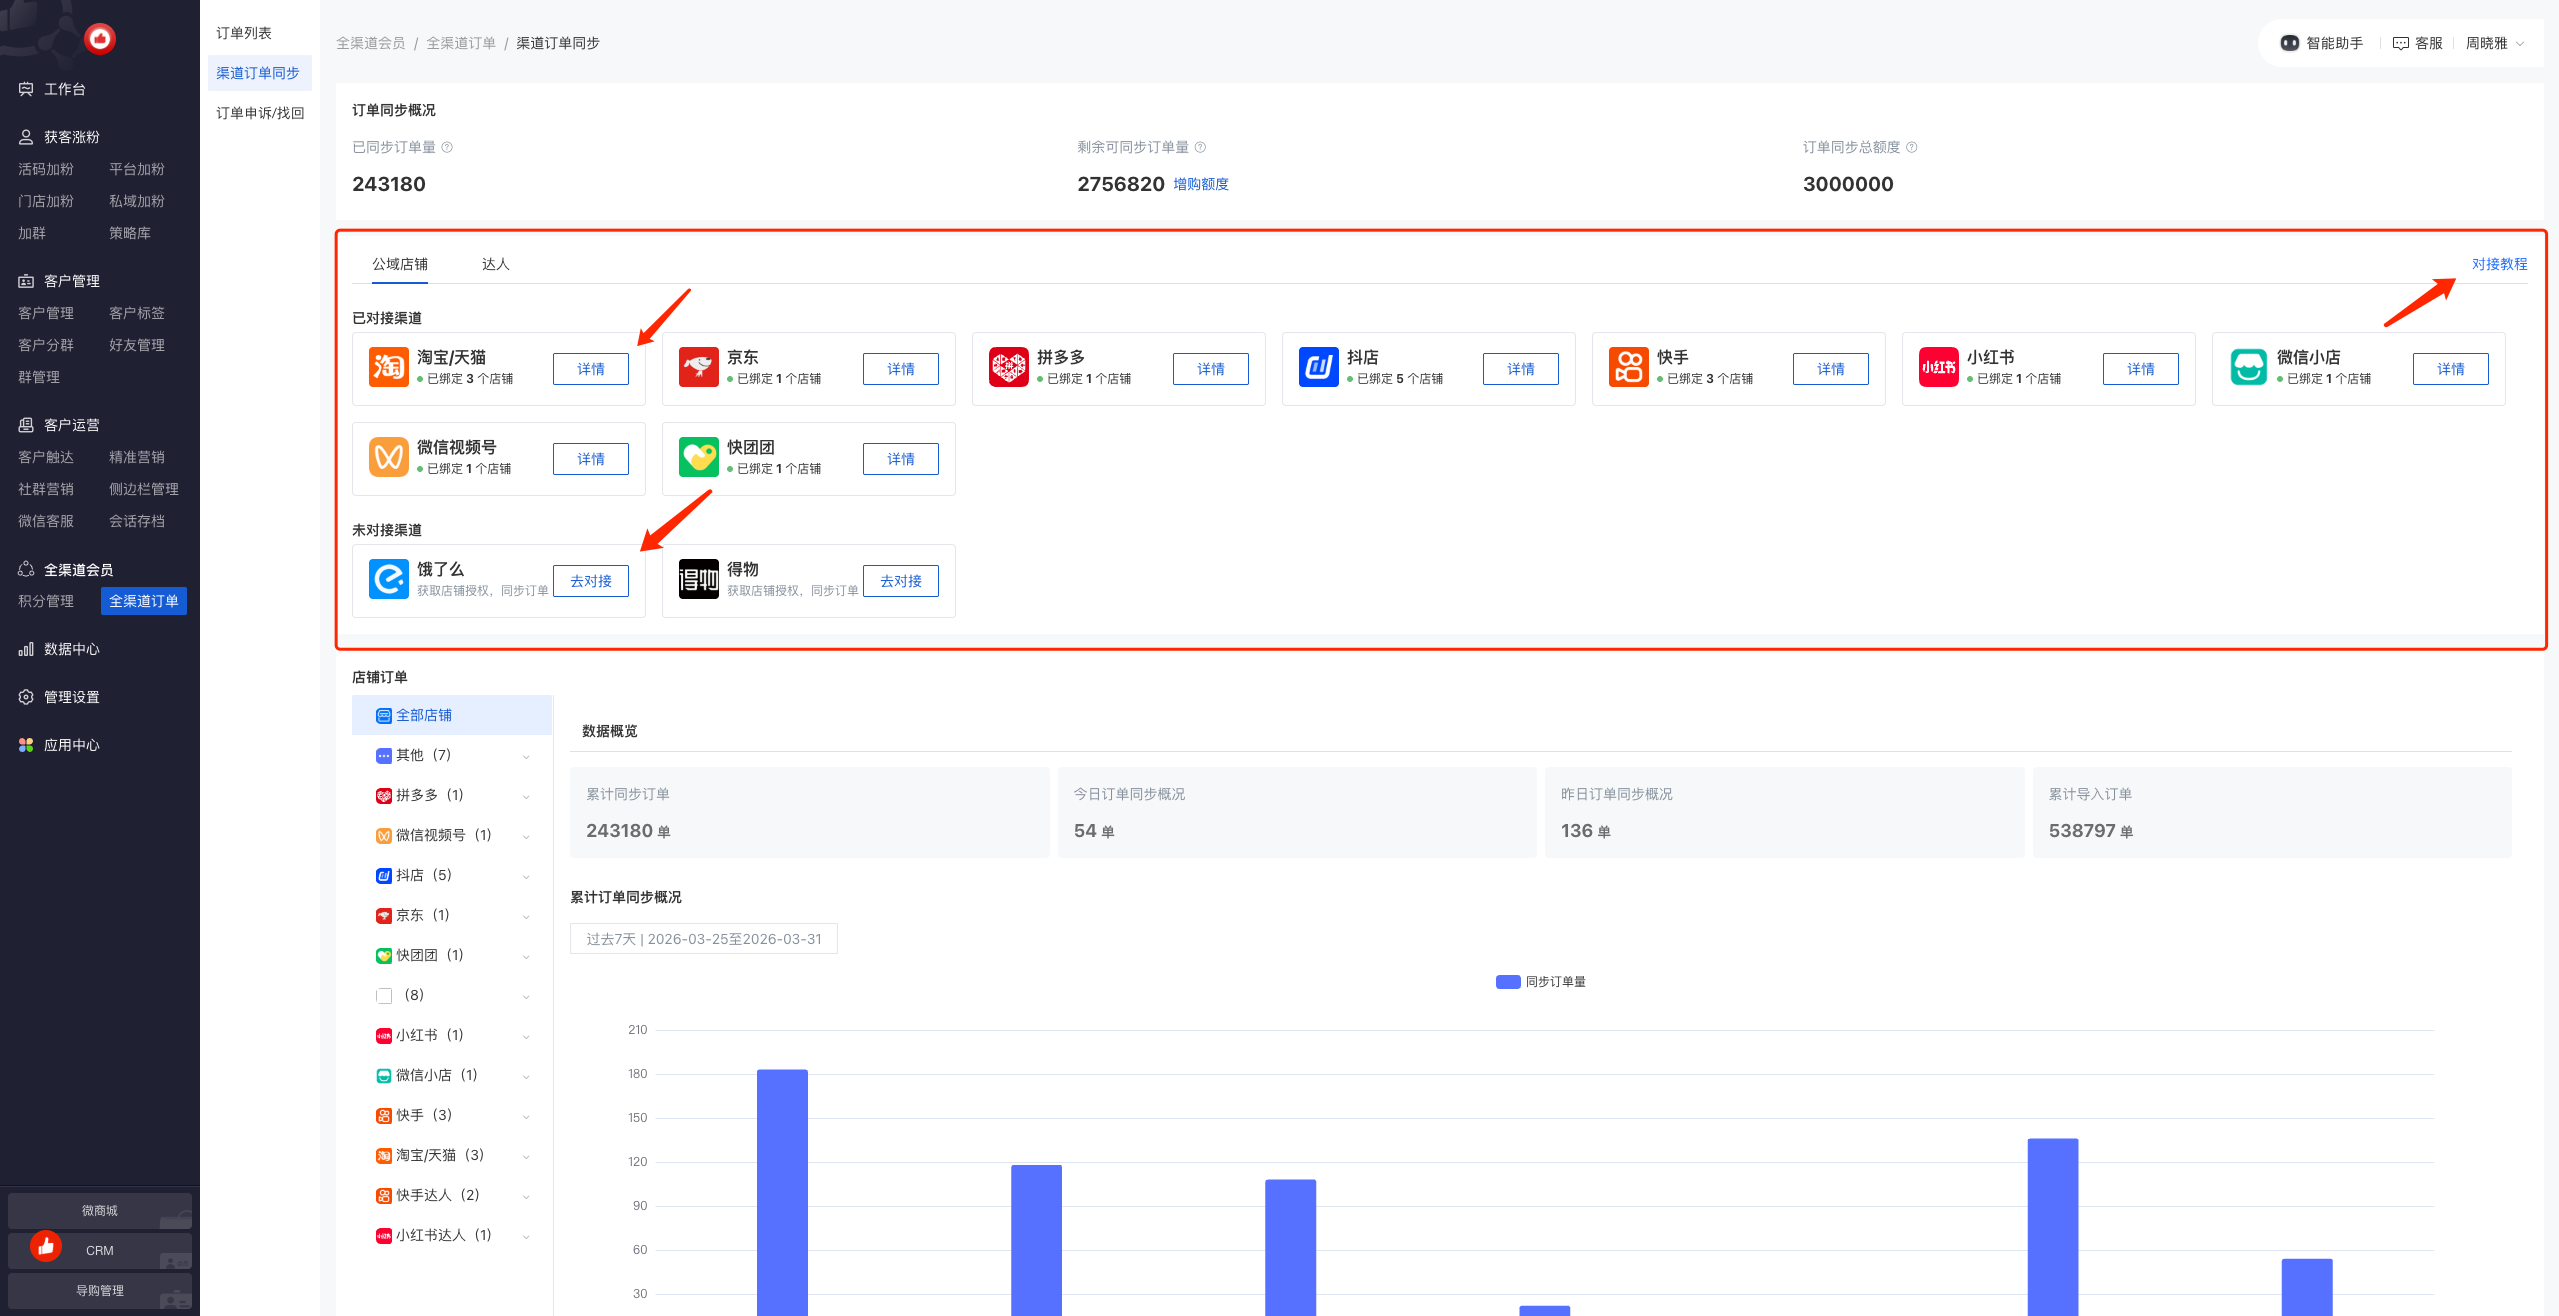Click the JD.com channel logo
Image resolution: width=2559 pixels, height=1316 pixels.
coord(698,367)
